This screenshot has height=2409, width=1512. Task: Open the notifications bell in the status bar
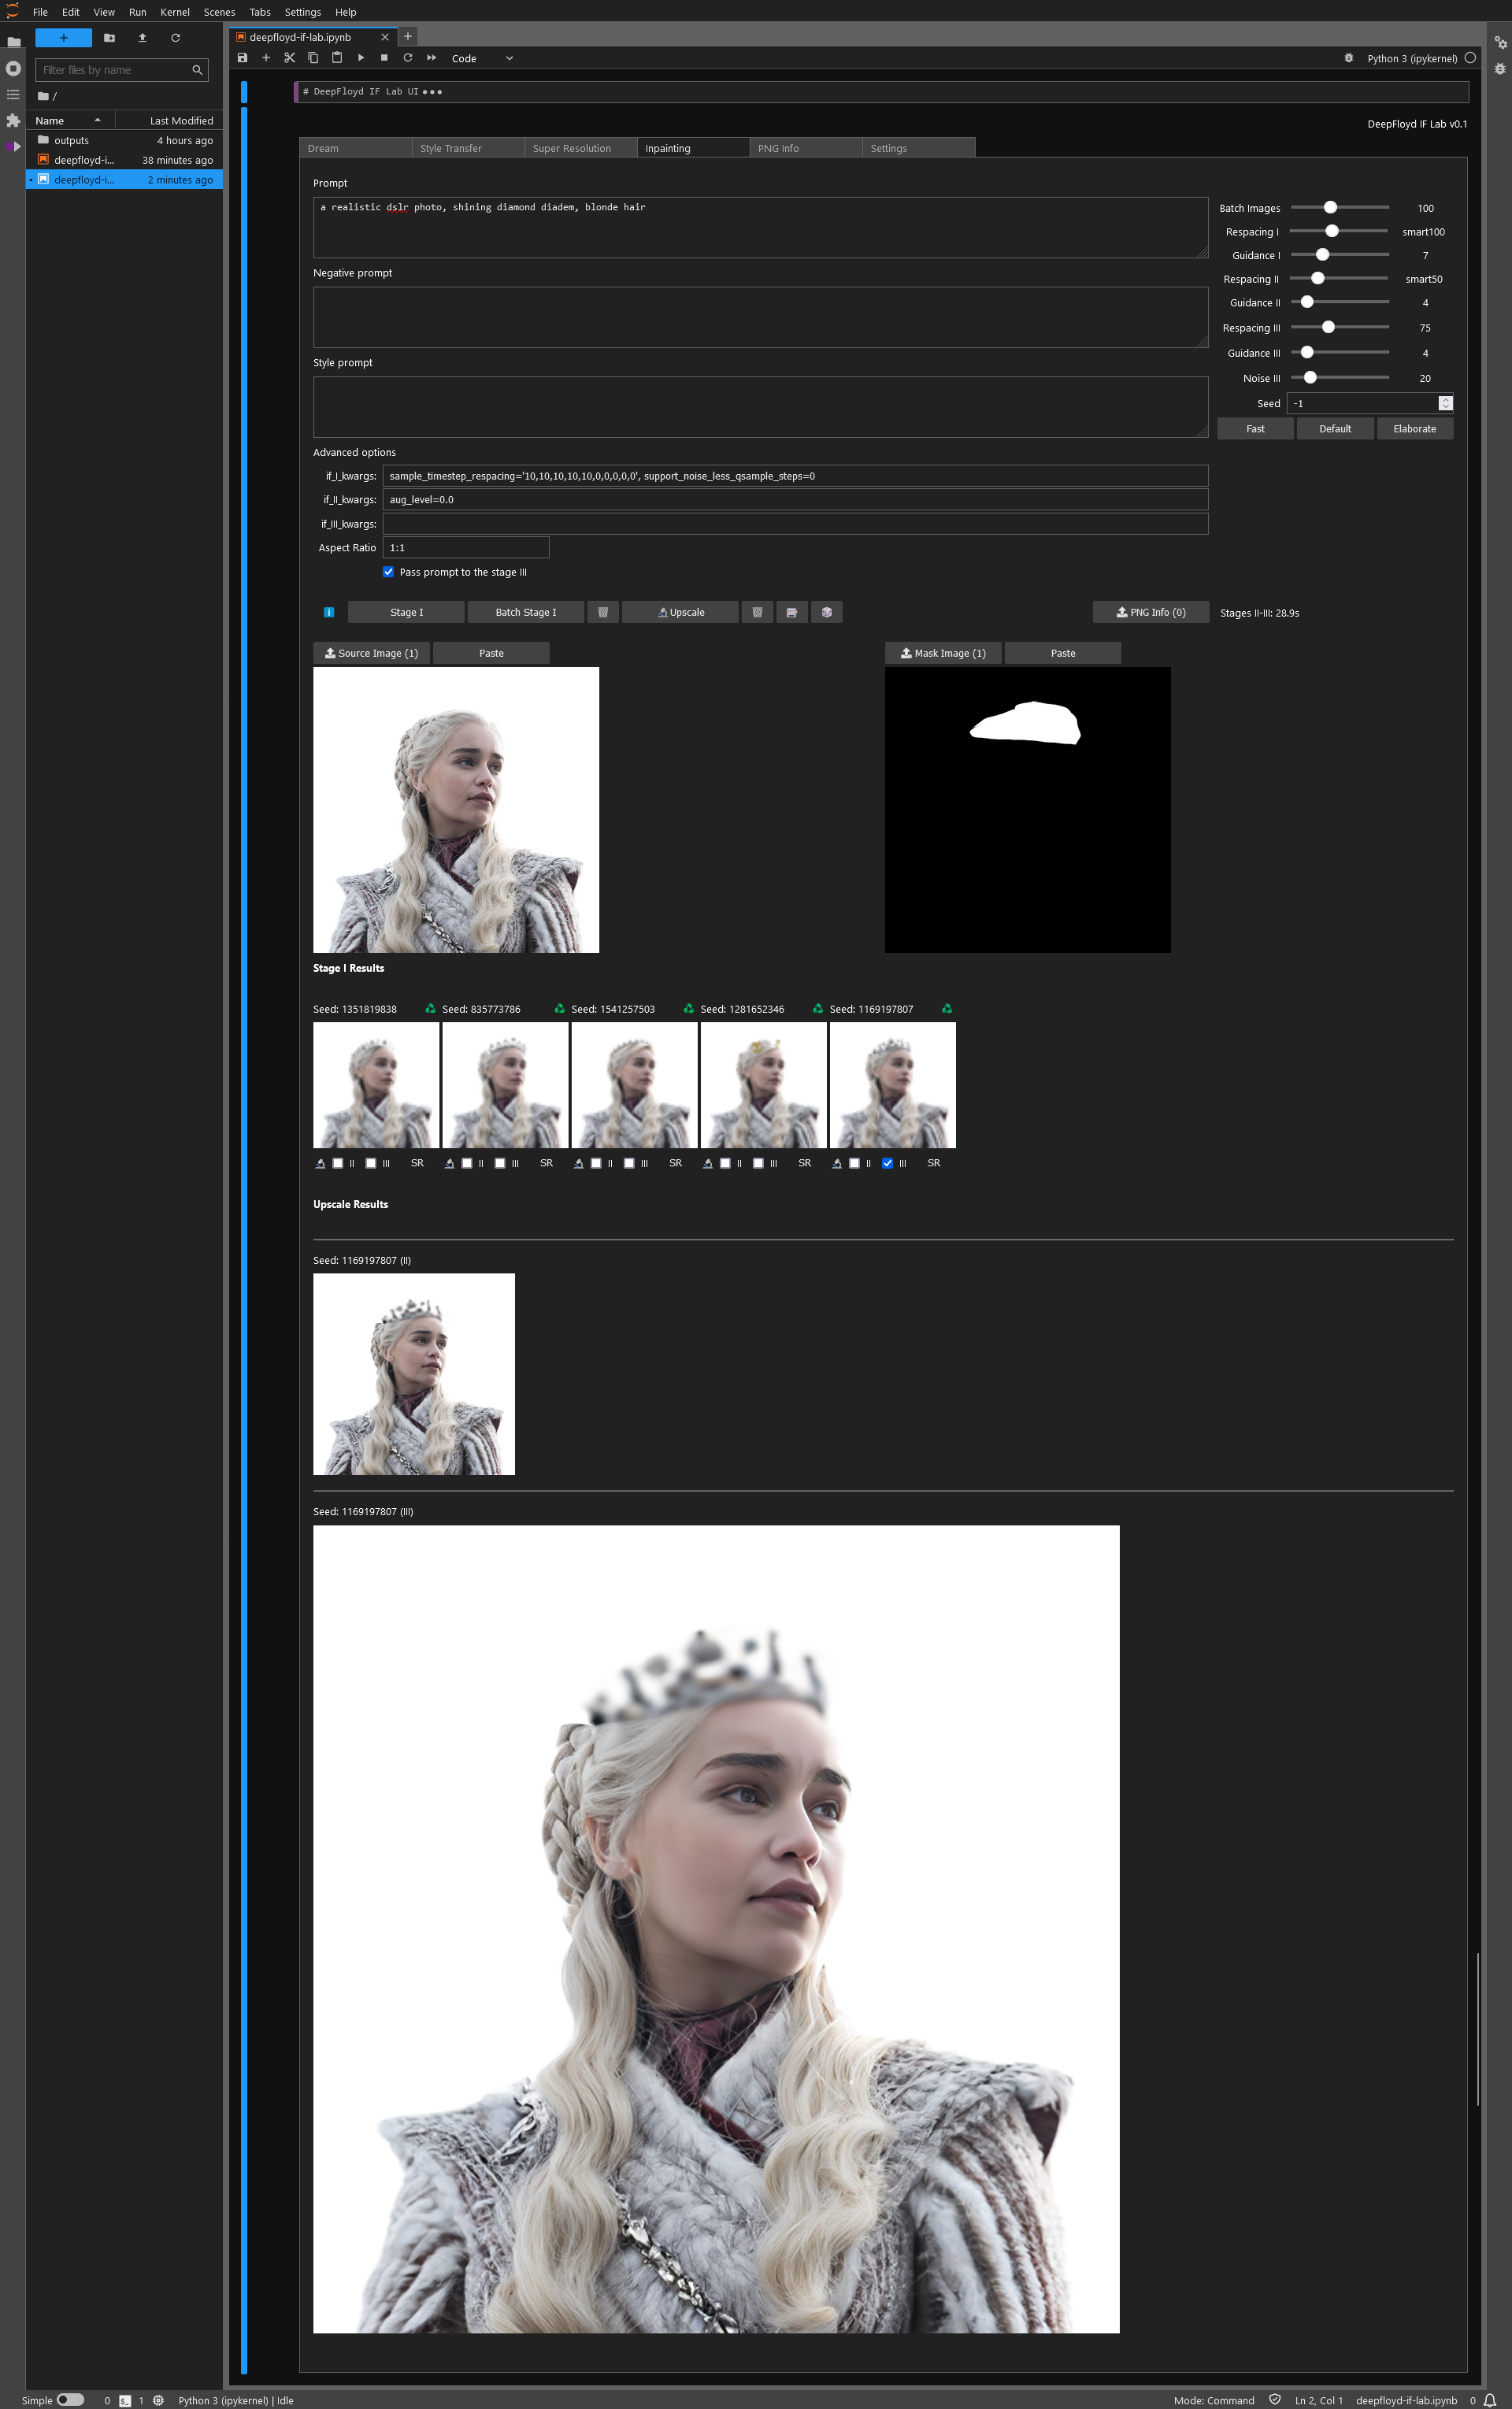(1490, 2400)
